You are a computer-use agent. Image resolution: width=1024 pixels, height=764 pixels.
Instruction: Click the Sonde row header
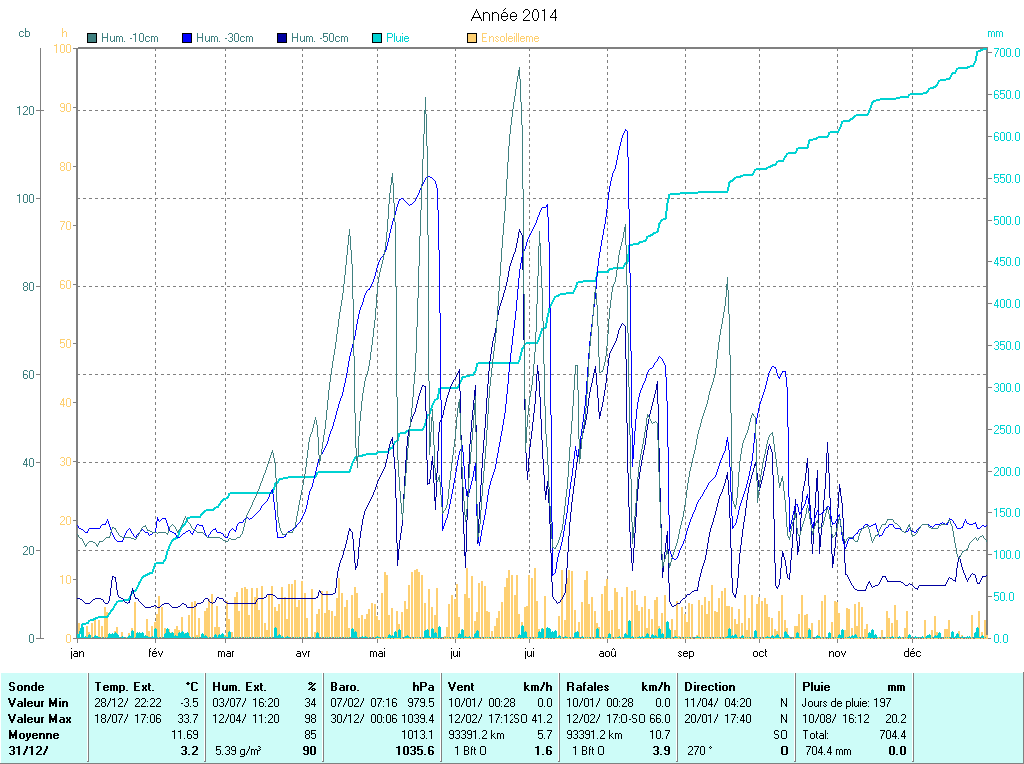pos(25,687)
